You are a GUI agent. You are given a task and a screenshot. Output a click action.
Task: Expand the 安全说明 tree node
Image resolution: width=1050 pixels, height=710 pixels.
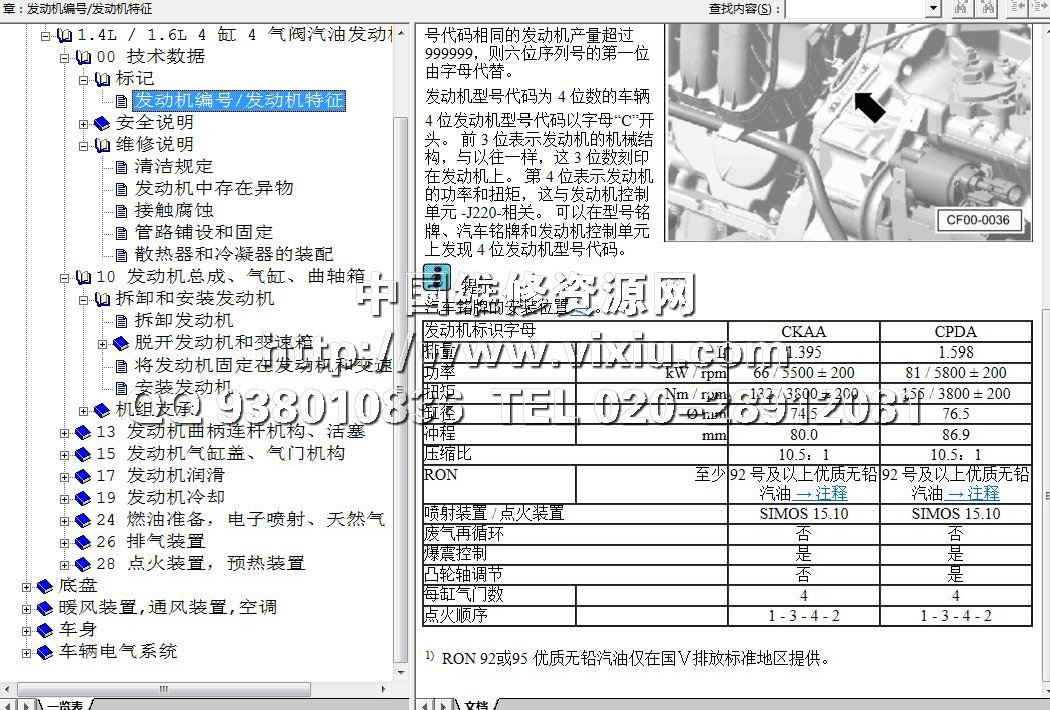(x=84, y=123)
